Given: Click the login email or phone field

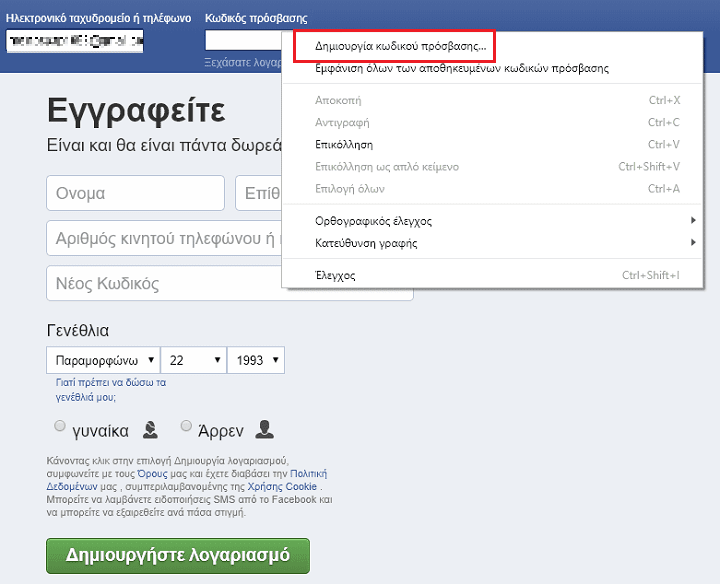Looking at the screenshot, I should tap(75, 41).
